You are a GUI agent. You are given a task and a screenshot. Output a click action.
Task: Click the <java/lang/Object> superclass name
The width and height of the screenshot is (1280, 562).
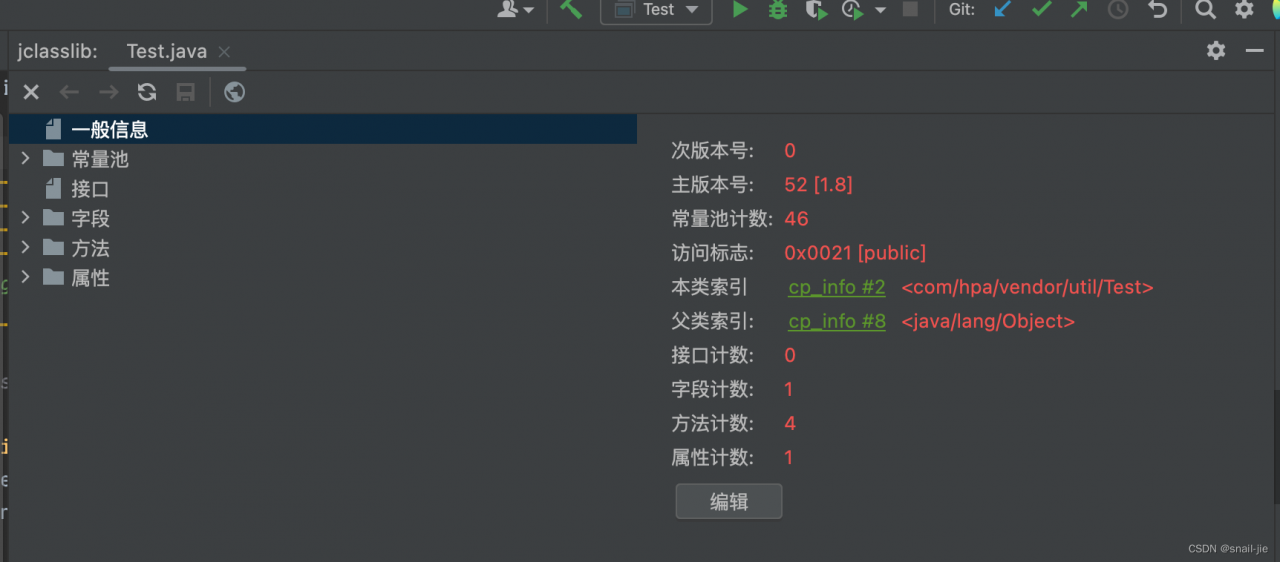tap(988, 321)
